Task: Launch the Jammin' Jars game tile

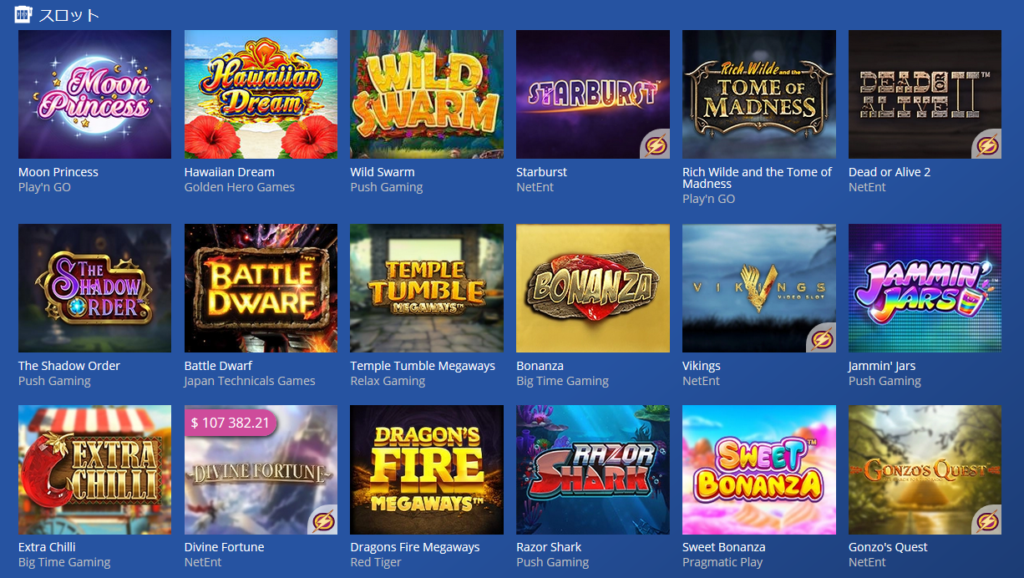Action: pos(925,288)
